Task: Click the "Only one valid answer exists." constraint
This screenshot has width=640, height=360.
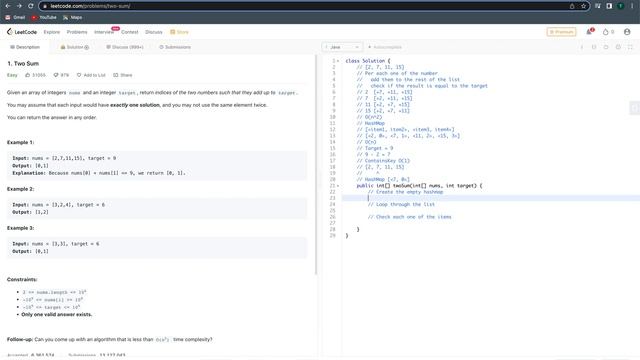Action: (x=57, y=315)
